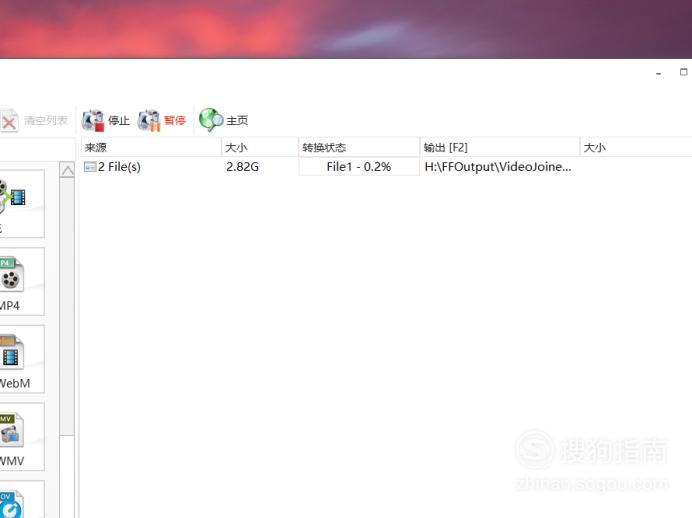Click the rightmost 大小 column header
Image resolution: width=692 pixels, height=518 pixels.
(x=636, y=147)
